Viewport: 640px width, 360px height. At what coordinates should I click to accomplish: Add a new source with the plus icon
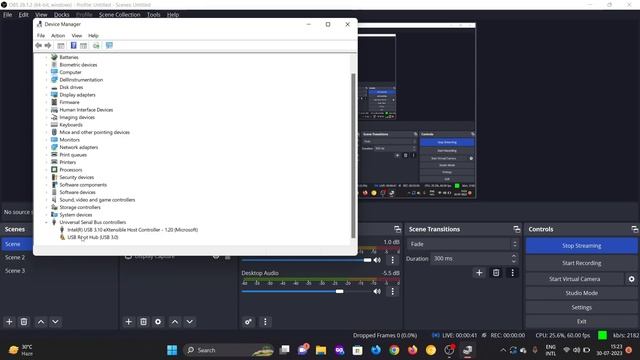pos(128,322)
